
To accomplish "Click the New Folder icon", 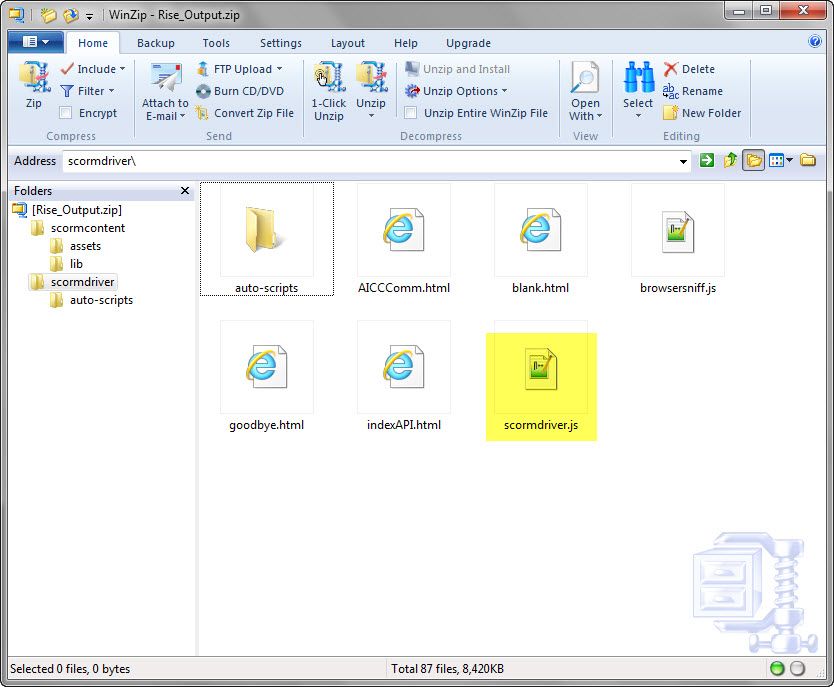I will point(671,113).
